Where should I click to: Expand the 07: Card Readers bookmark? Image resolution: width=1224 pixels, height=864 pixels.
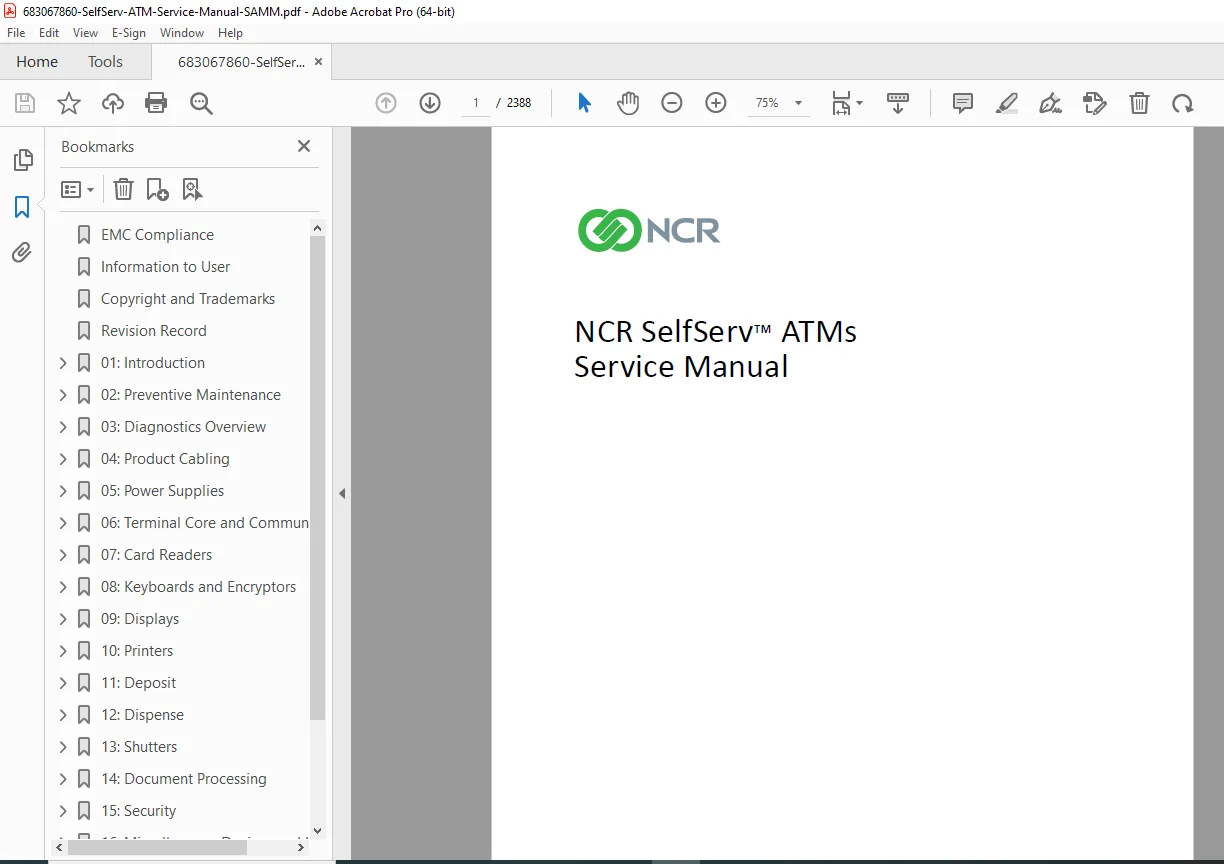(x=63, y=555)
